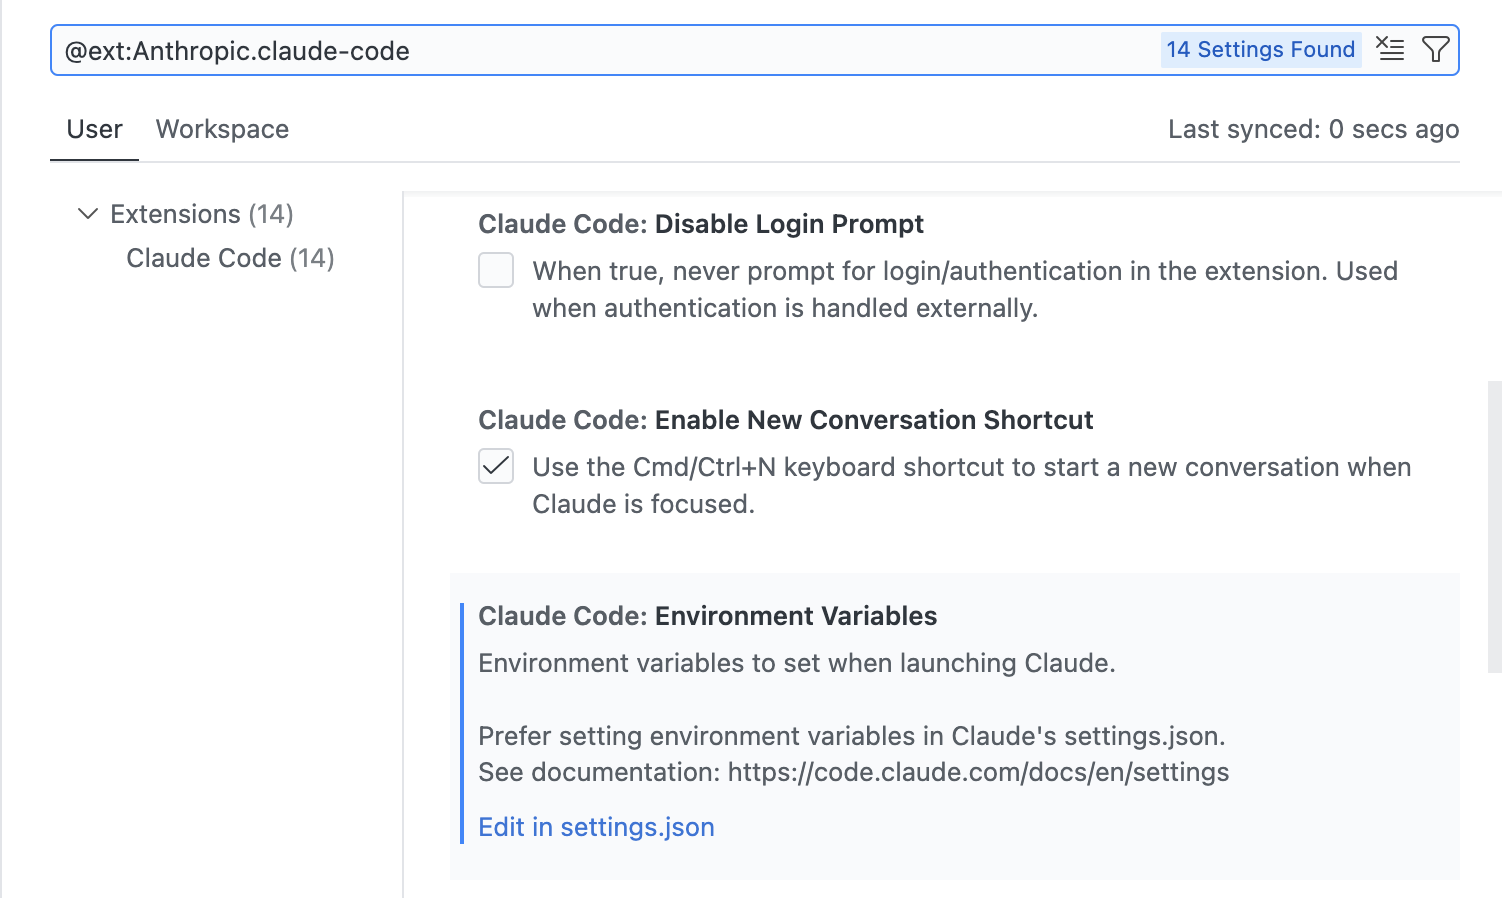Image resolution: width=1502 pixels, height=898 pixels.
Task: Clear the settings search input
Action: [x=1390, y=49]
